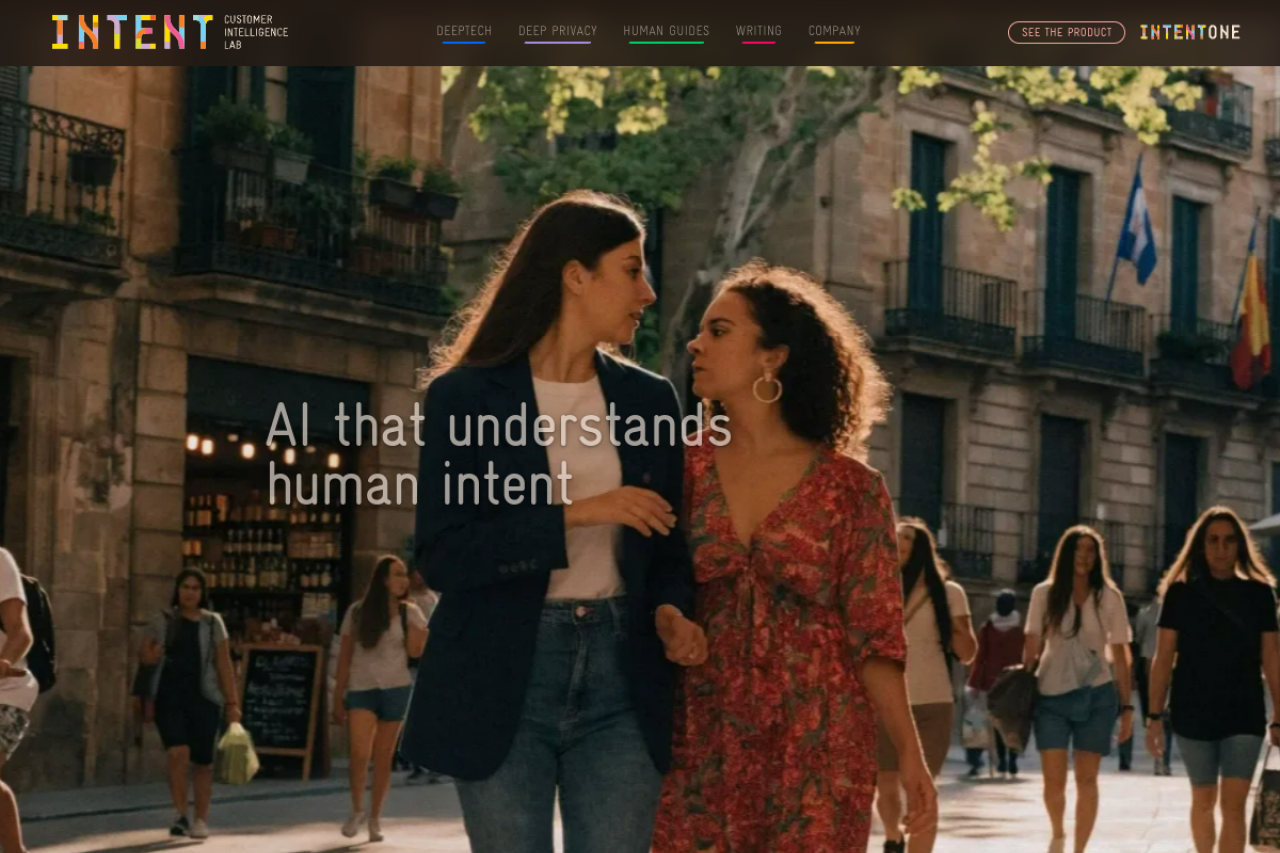Open the Writing page
This screenshot has height=853, width=1280.
tap(759, 31)
